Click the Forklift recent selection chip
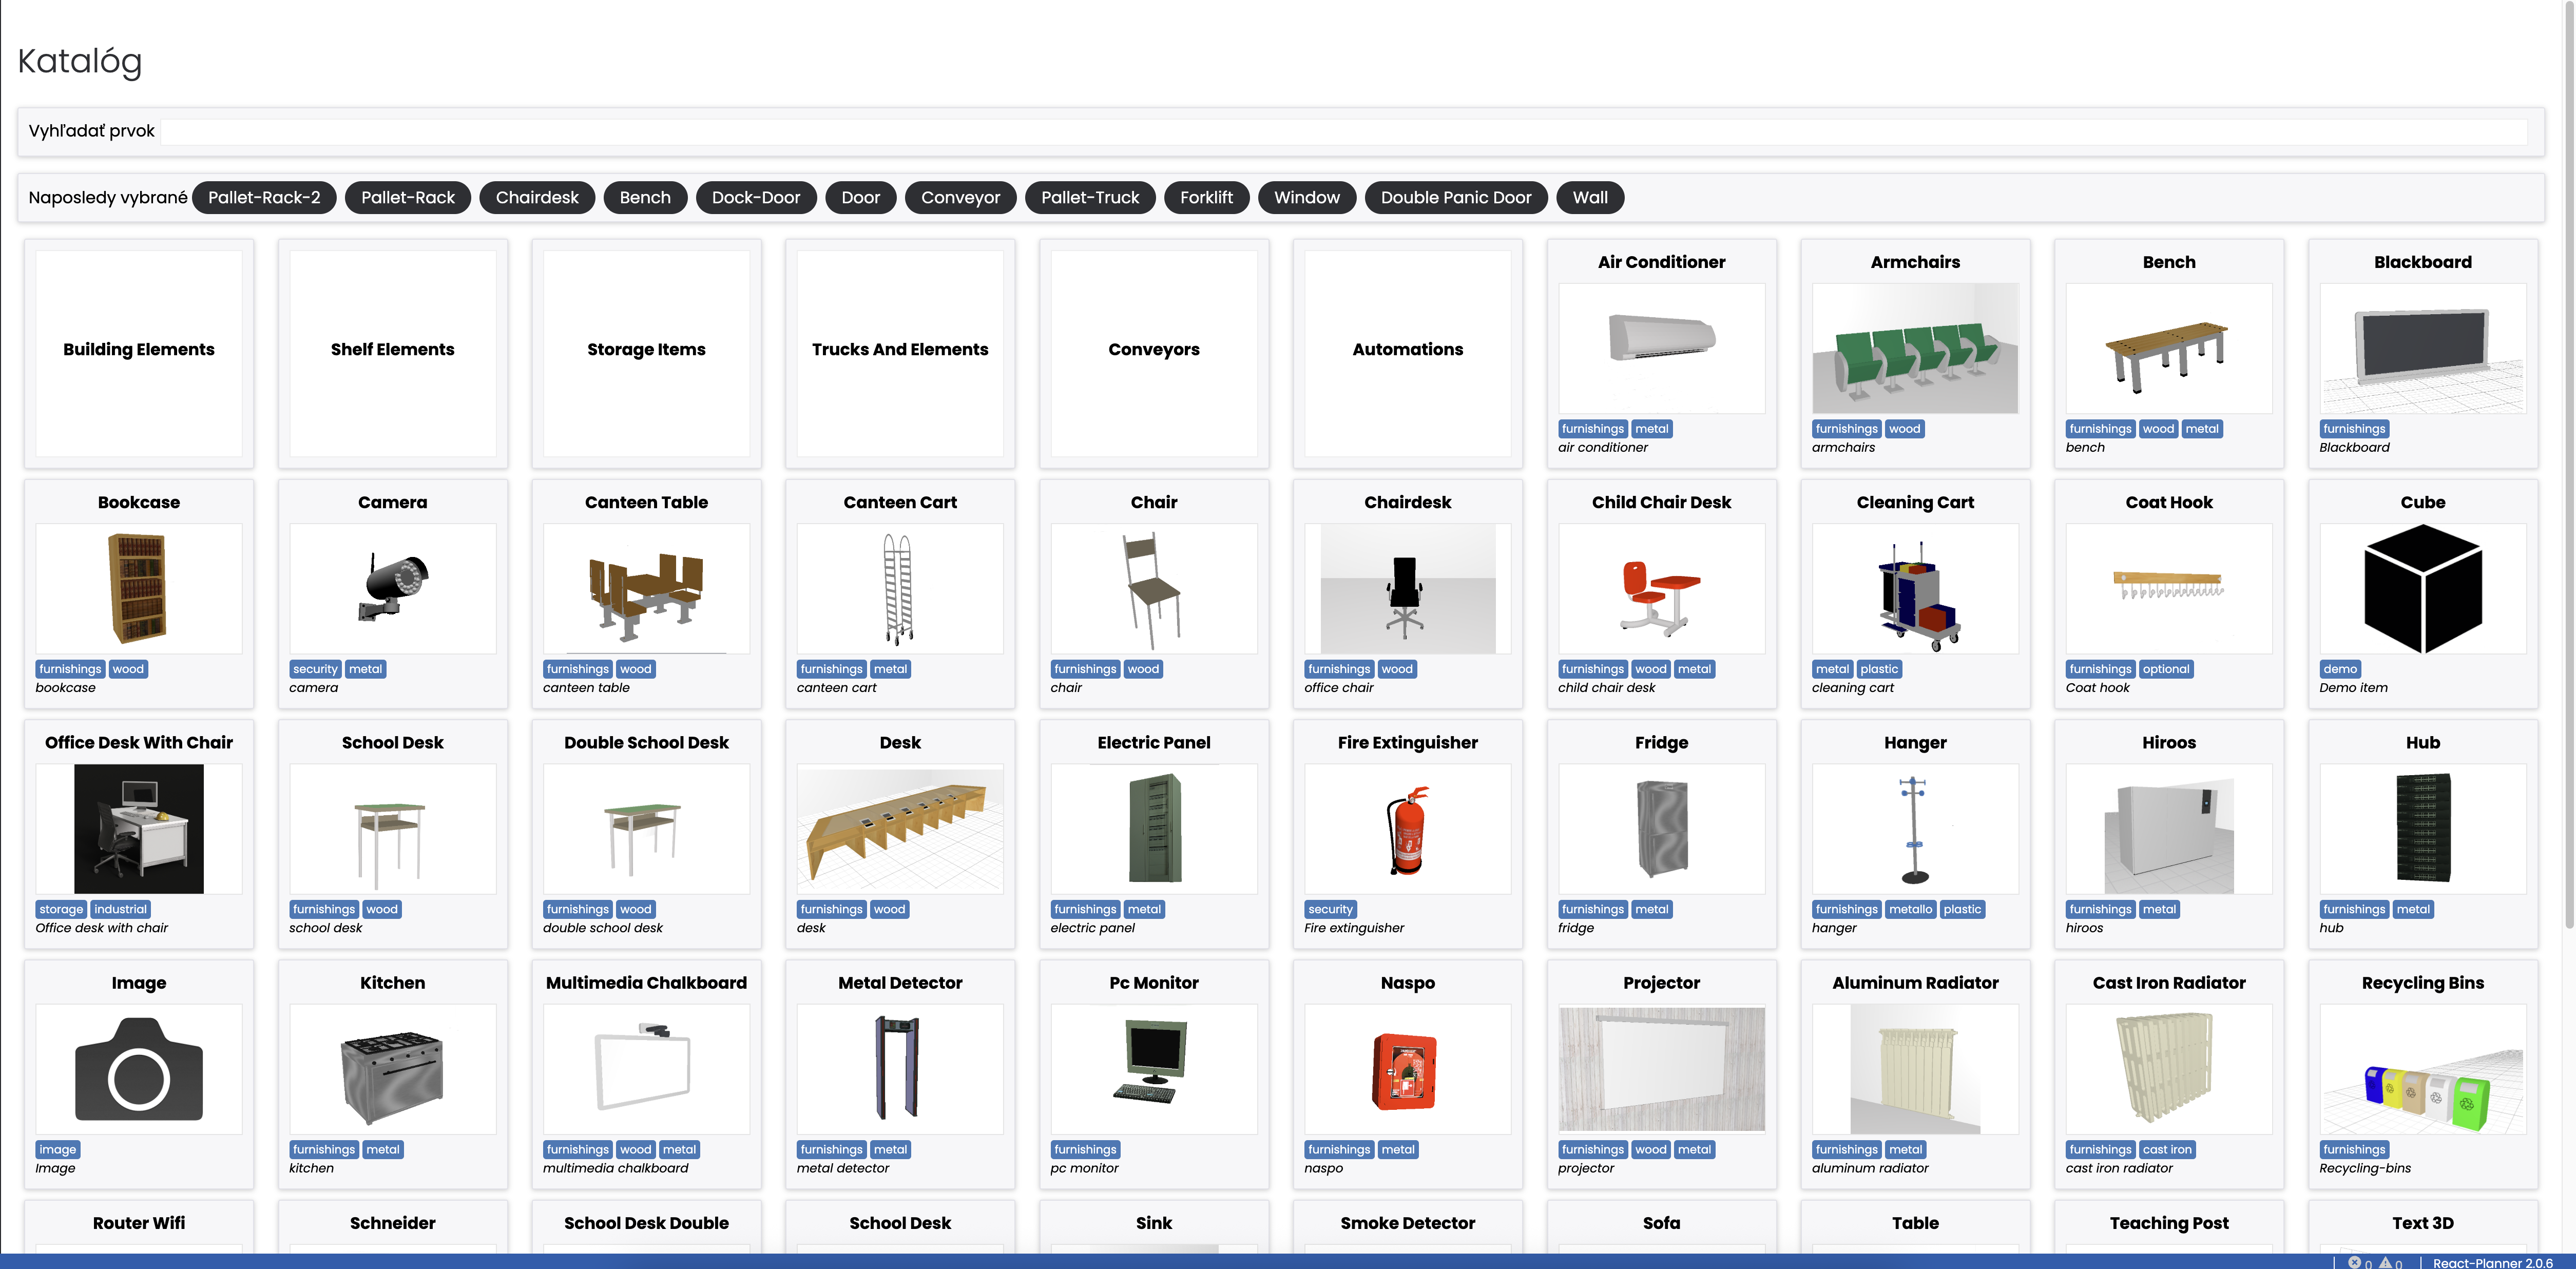This screenshot has height=1269, width=2576. [1205, 197]
